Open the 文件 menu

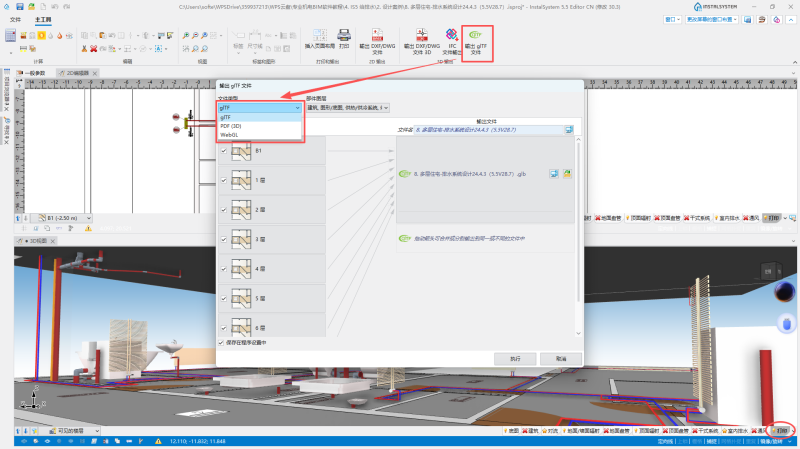(15, 19)
